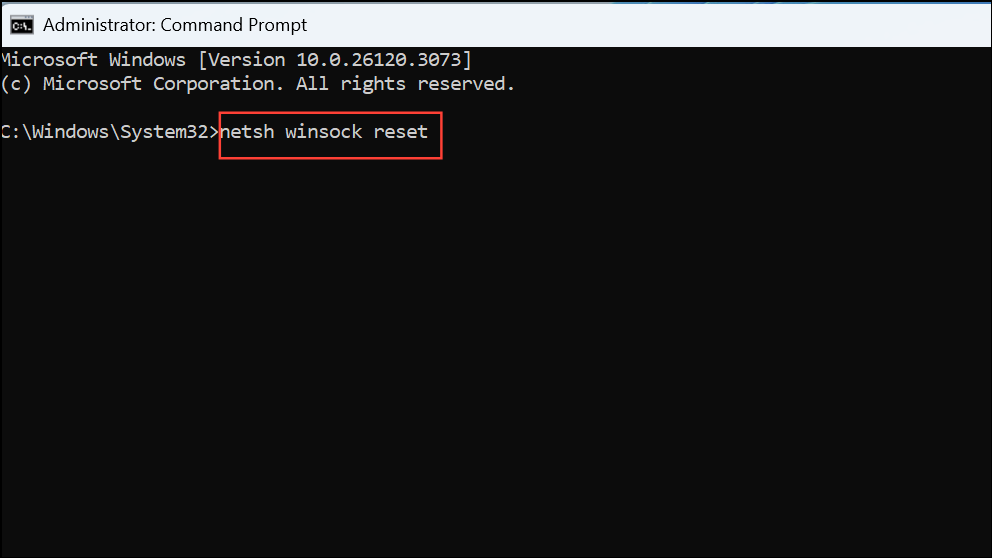Click the '[Version' text in first line
992x558 pixels.
[242, 60]
